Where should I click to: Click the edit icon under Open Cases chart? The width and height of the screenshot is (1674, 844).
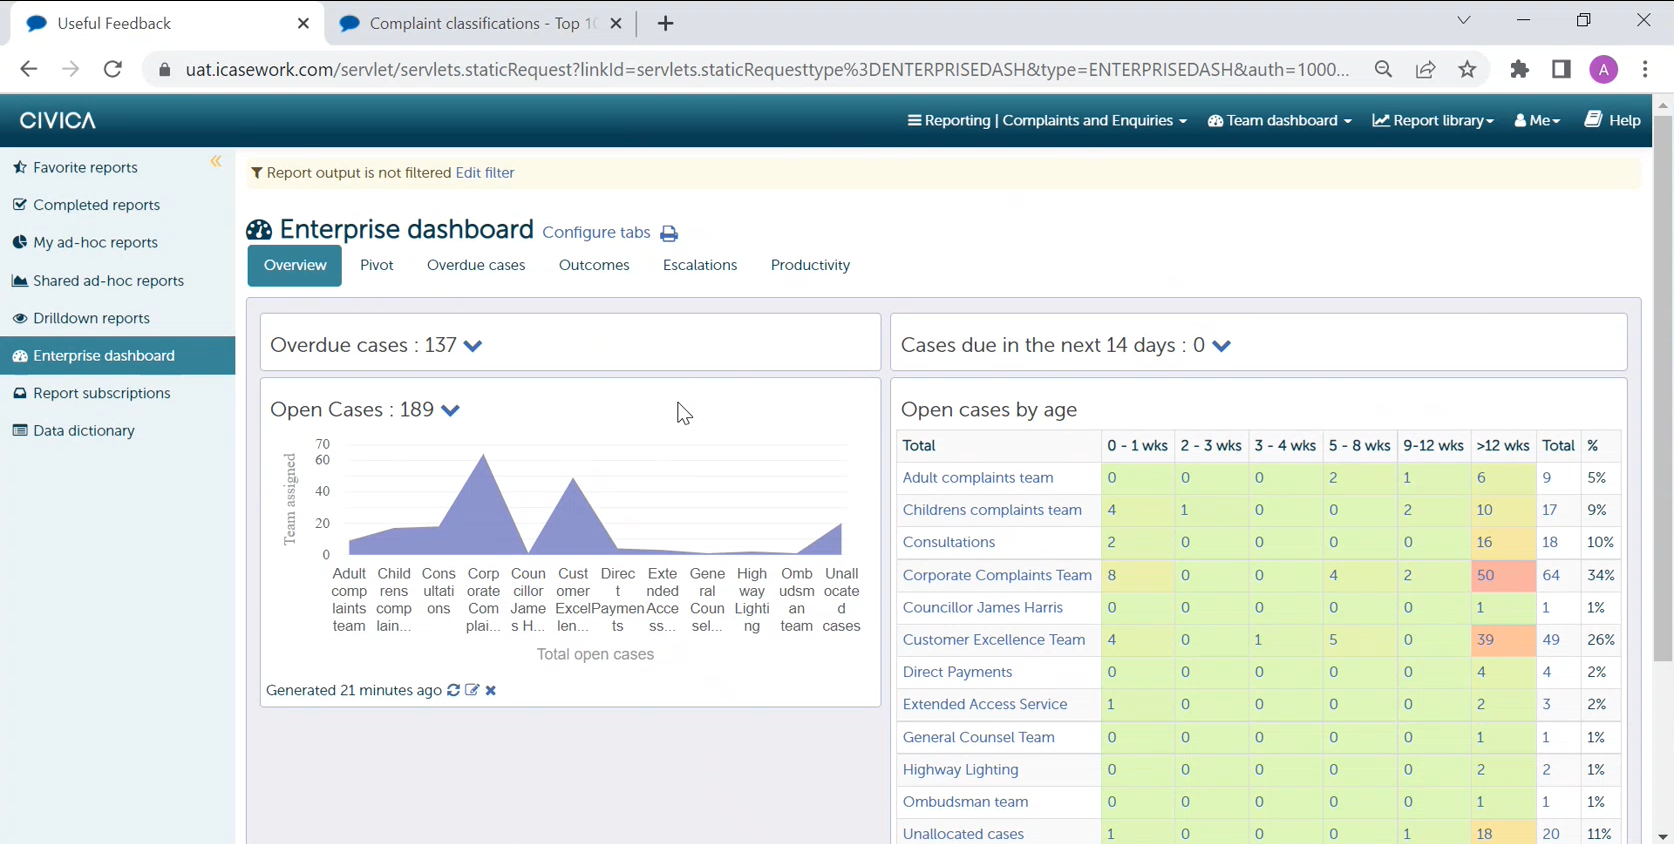coord(472,690)
